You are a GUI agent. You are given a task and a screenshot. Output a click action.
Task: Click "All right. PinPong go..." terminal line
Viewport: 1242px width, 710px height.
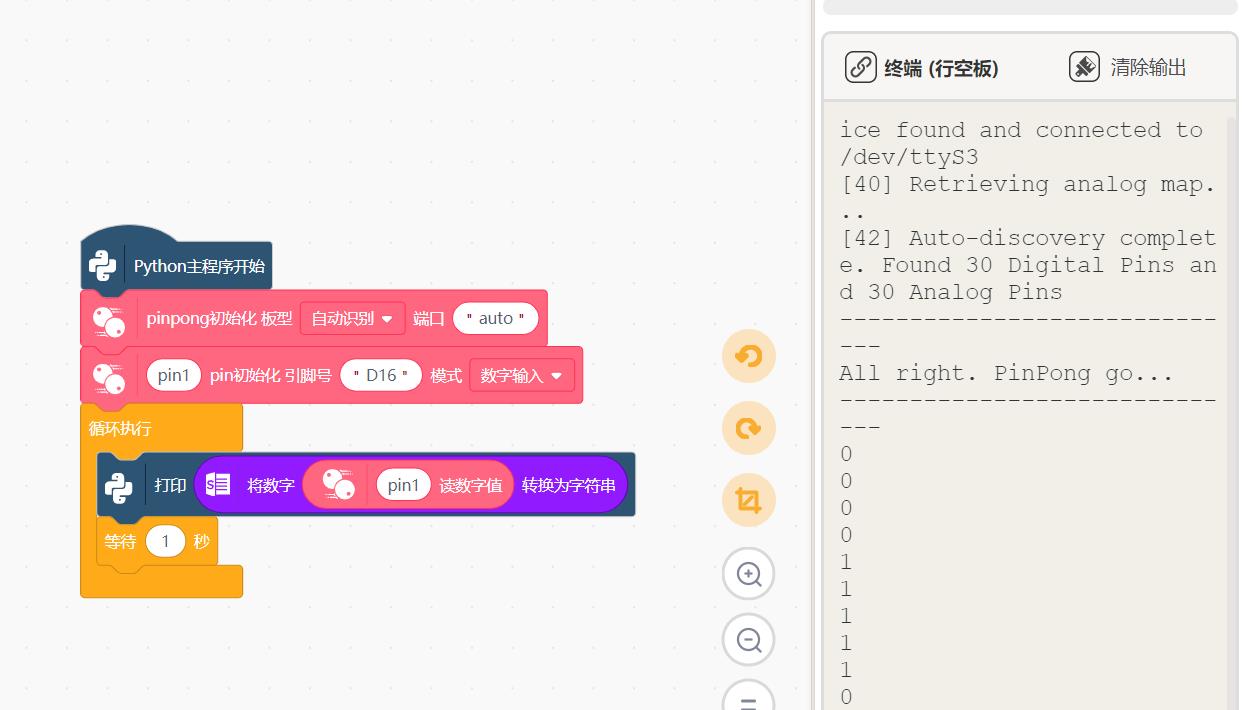[1006, 373]
